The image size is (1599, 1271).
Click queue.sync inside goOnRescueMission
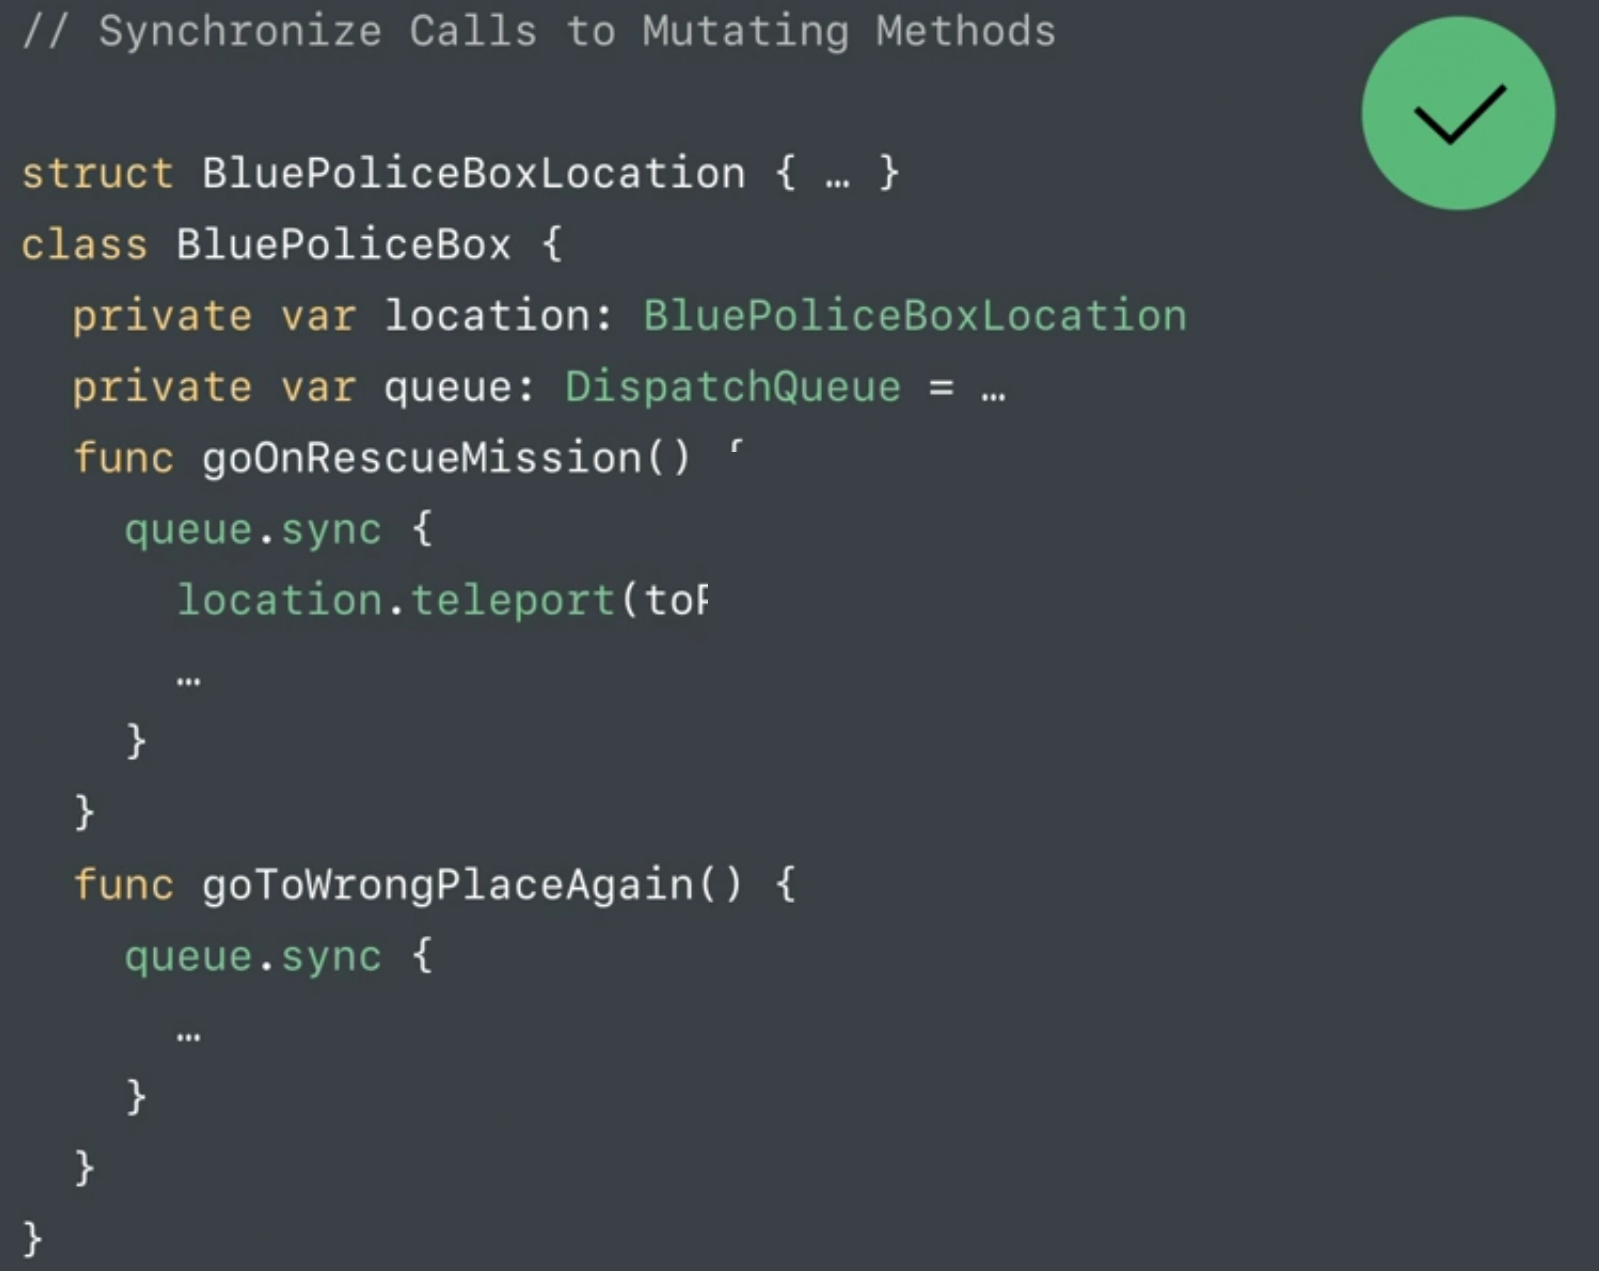tap(253, 529)
